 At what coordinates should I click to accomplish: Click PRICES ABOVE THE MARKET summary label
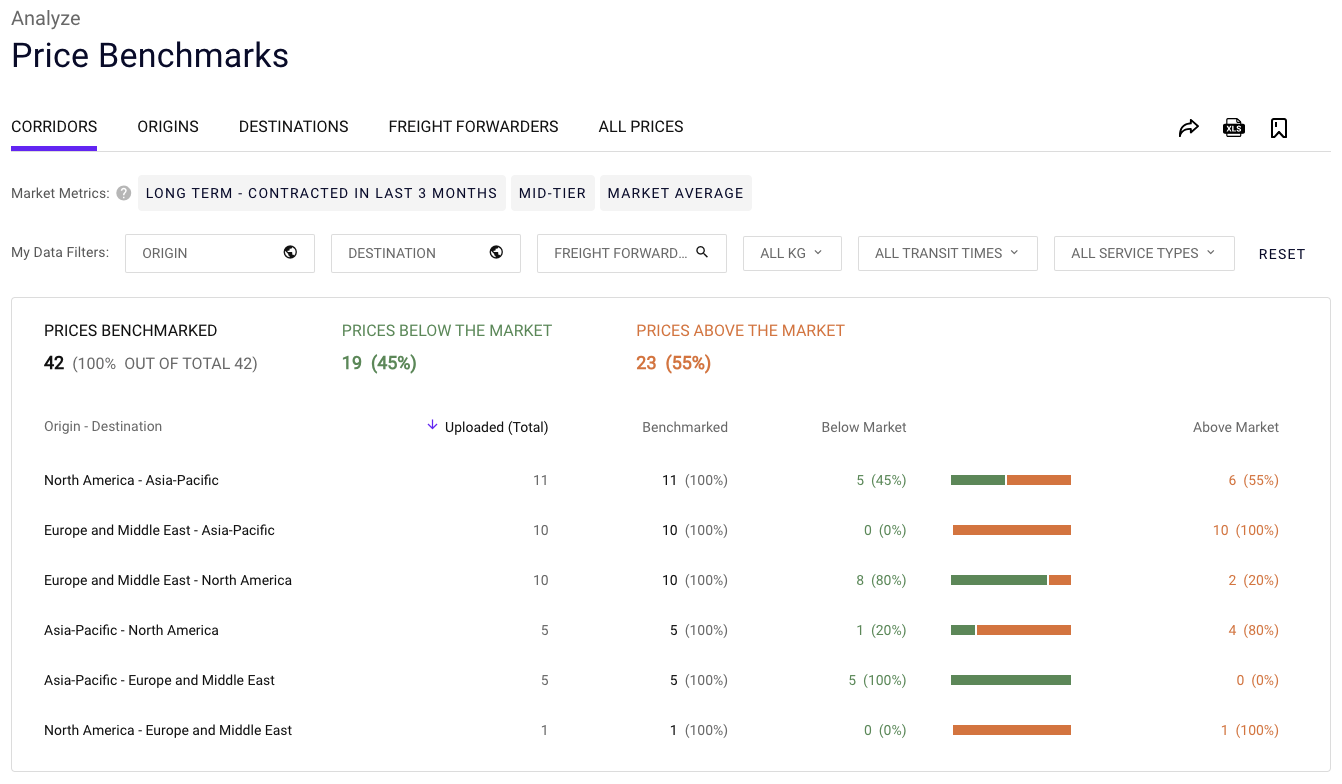[x=740, y=330]
